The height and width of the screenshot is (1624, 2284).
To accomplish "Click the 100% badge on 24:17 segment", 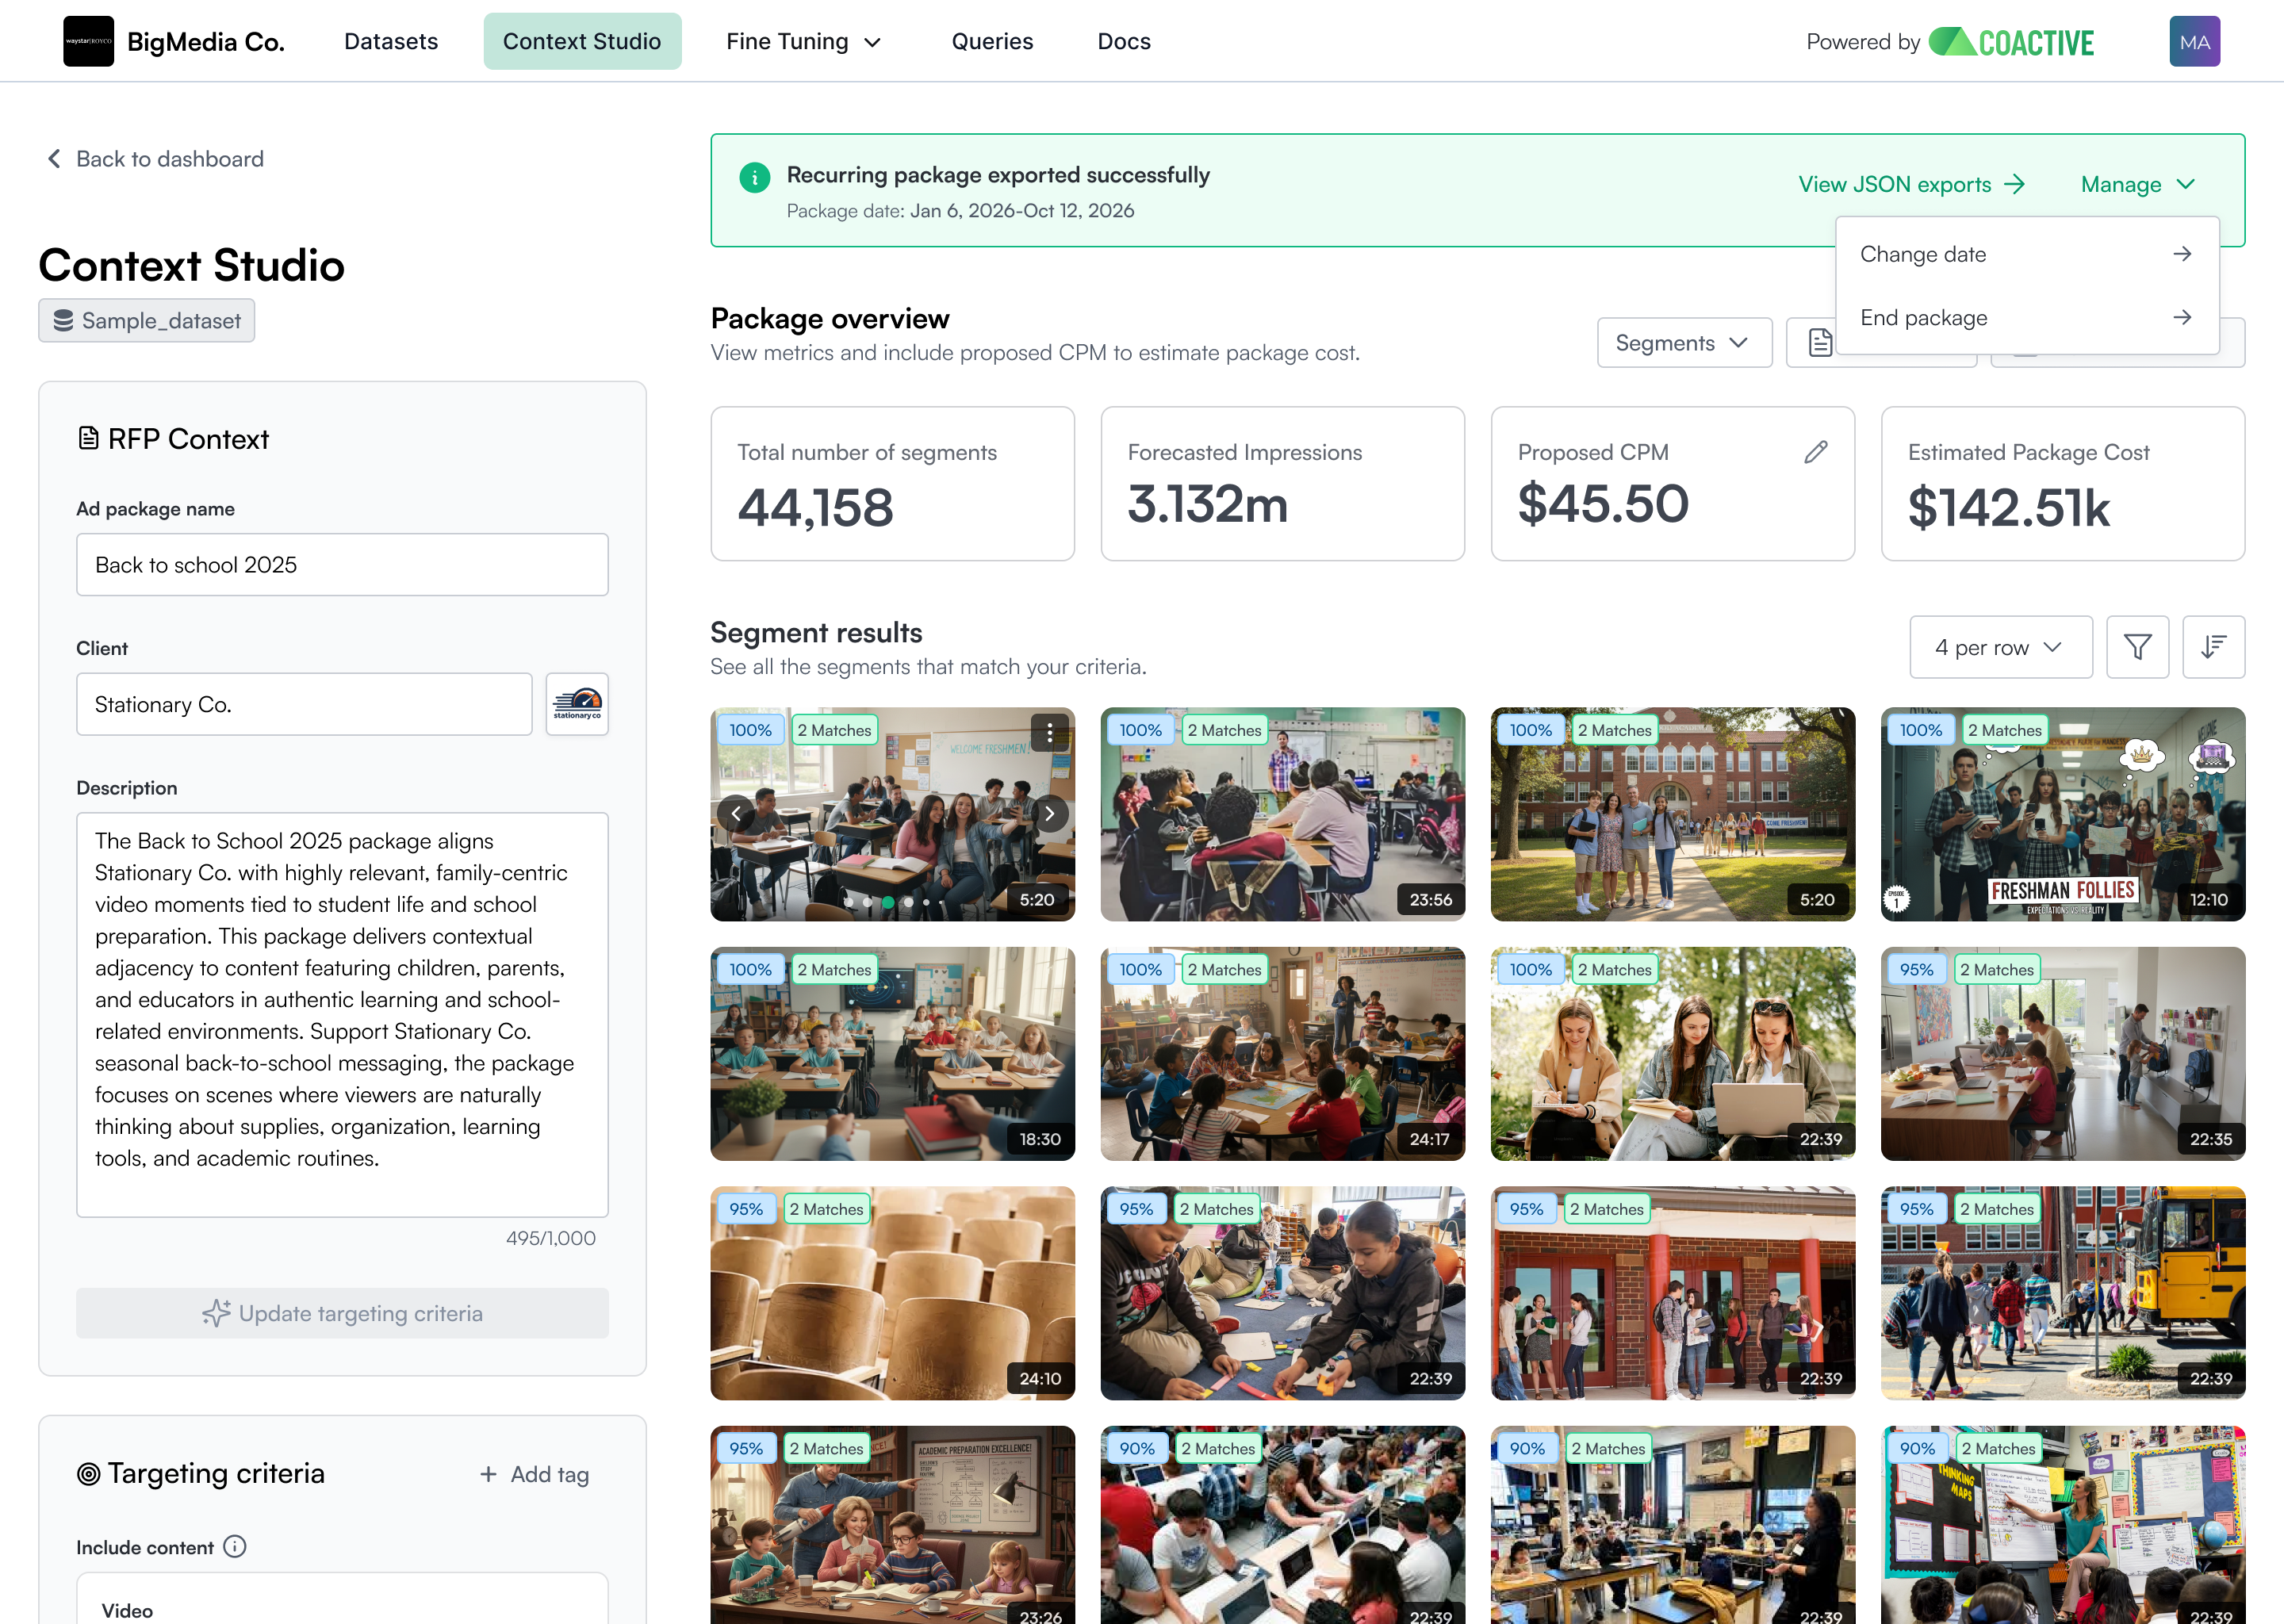I will (x=1140, y=969).
